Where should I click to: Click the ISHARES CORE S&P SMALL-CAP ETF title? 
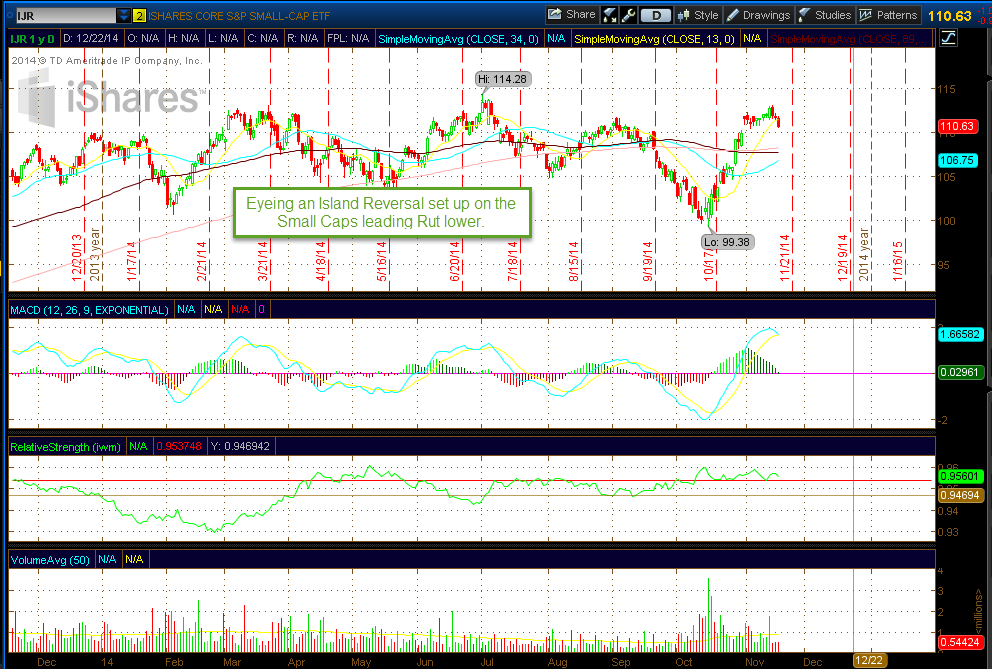(x=239, y=16)
